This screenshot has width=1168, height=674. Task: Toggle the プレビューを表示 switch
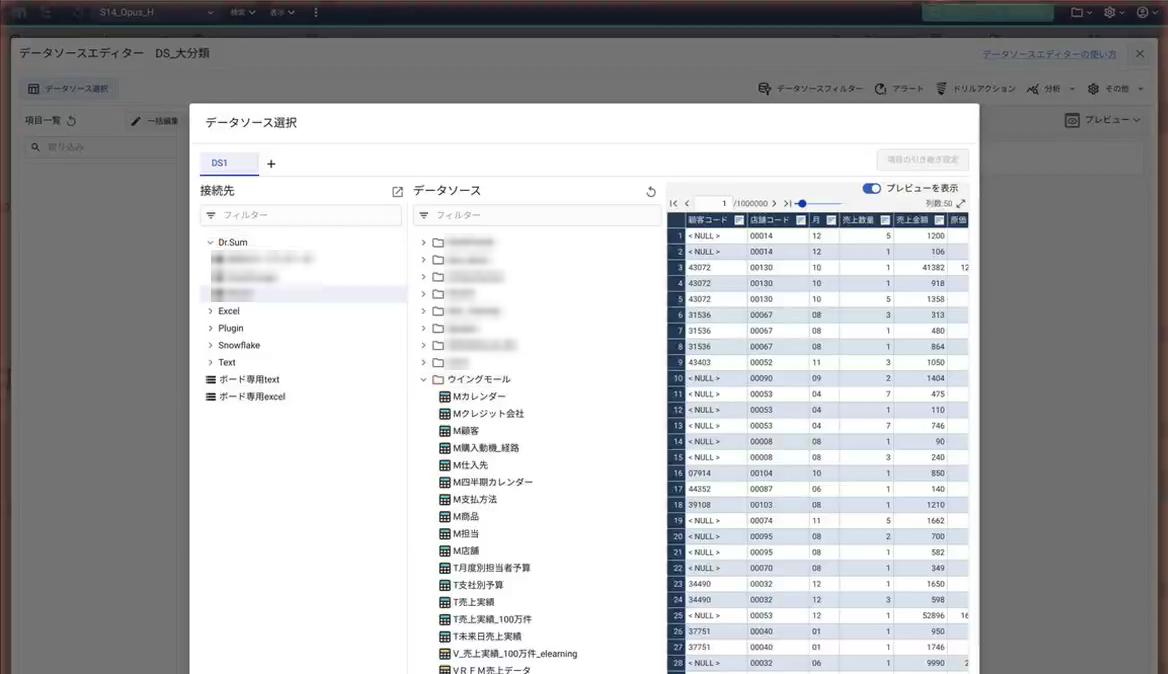(872, 188)
